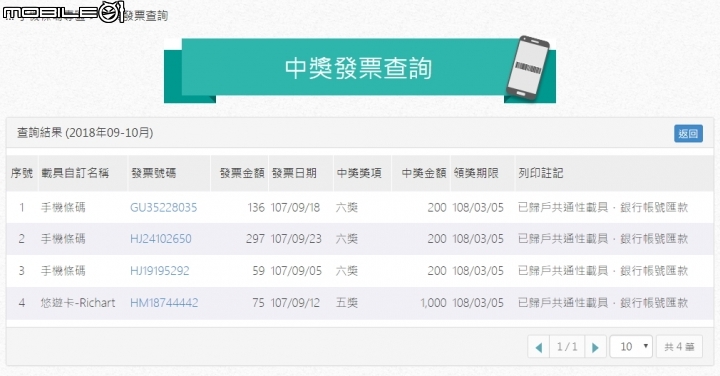Image resolution: width=720 pixels, height=376 pixels.
Task: Select invoice amount 136
Action: [x=256, y=208]
